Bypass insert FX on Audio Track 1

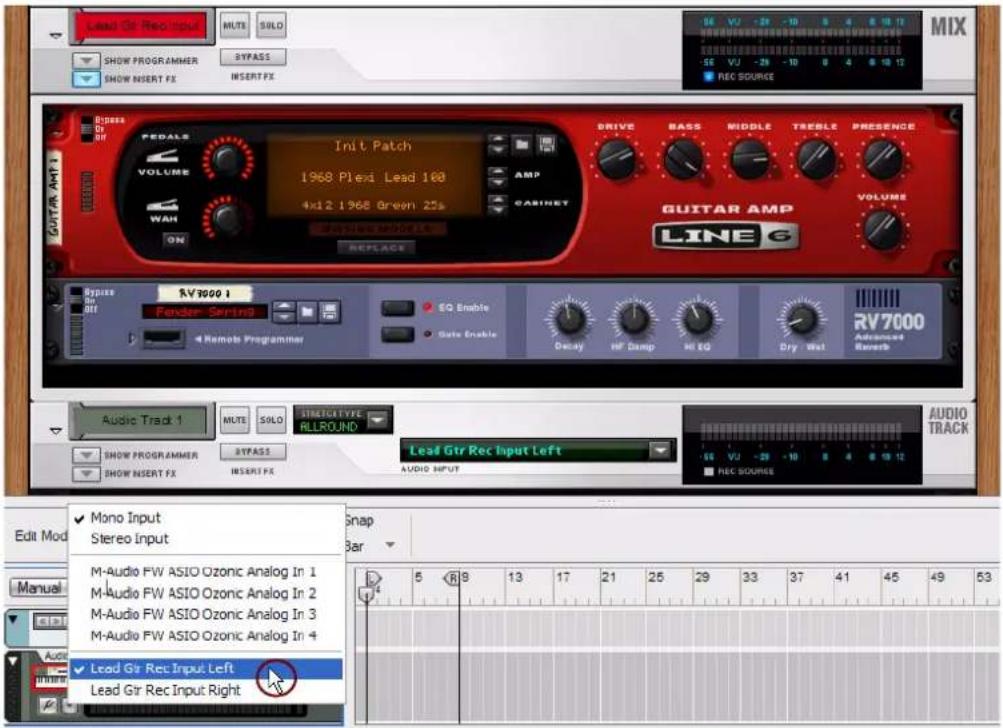[253, 452]
